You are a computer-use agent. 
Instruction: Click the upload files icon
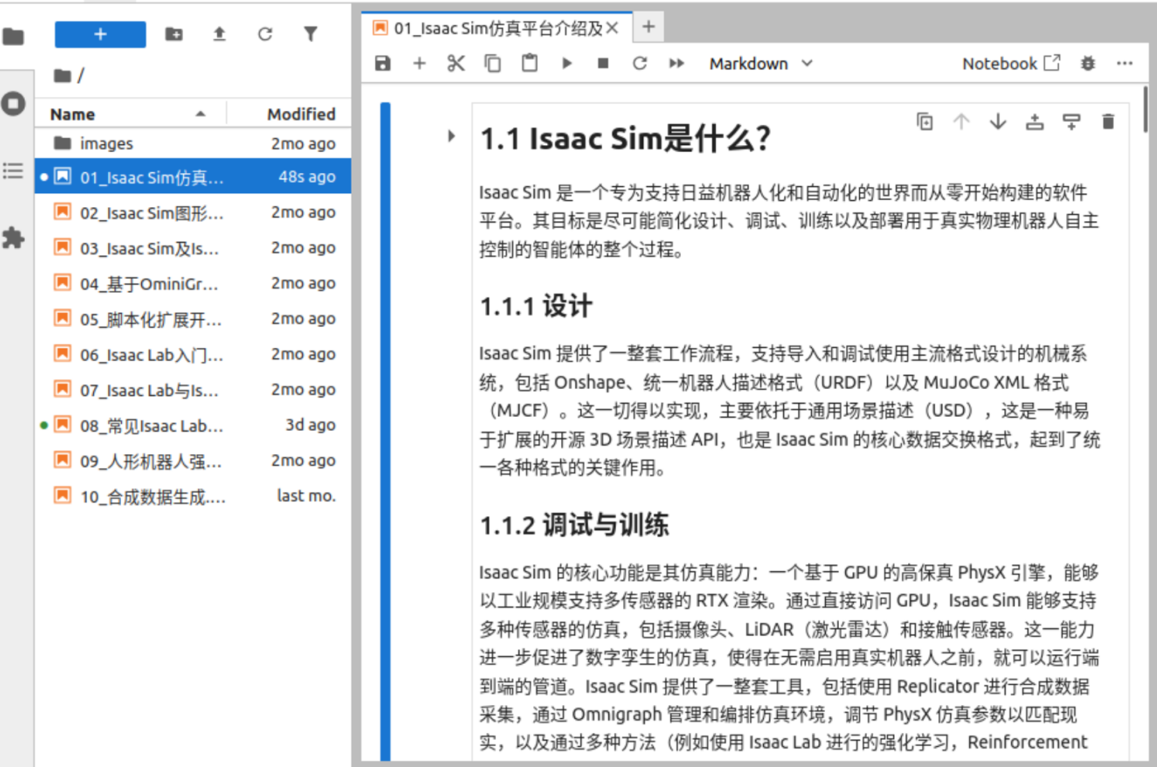click(219, 34)
